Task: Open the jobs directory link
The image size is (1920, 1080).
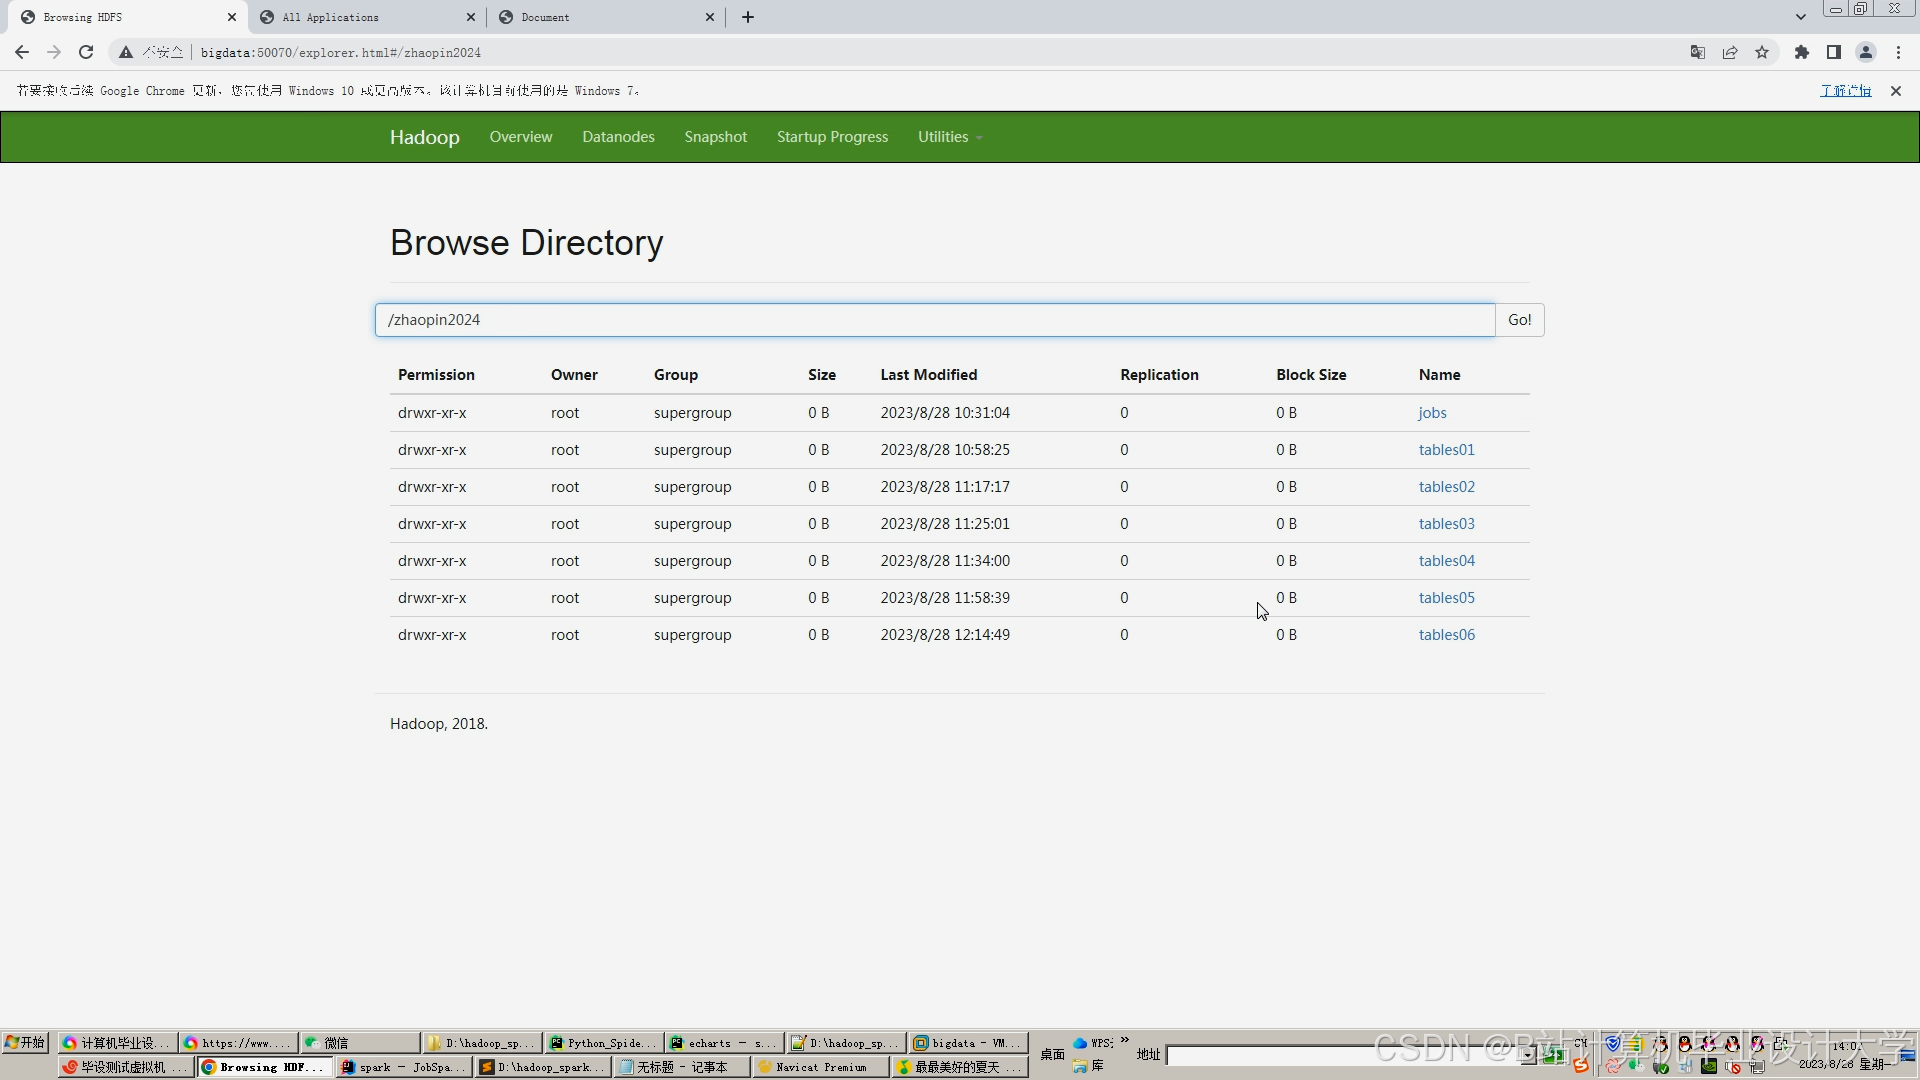Action: pyautogui.click(x=1432, y=413)
